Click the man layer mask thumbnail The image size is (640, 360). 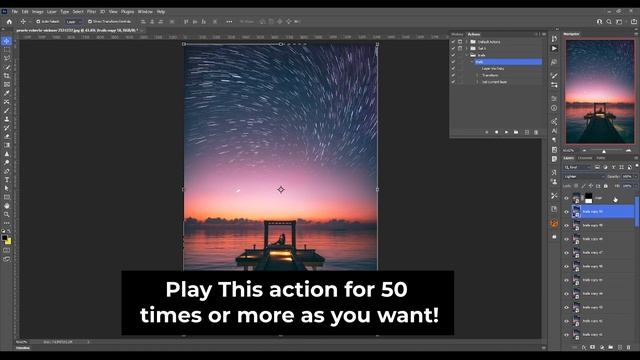click(x=588, y=198)
